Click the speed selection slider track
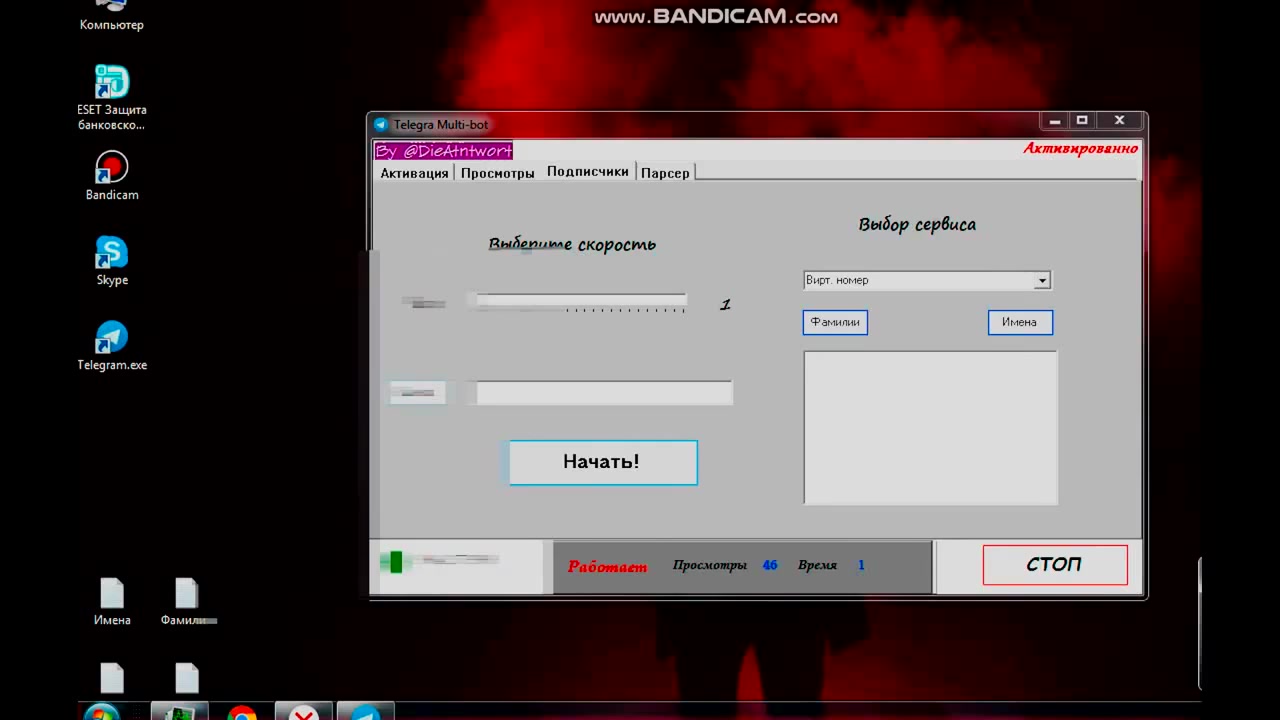The height and width of the screenshot is (720, 1280). click(580, 301)
